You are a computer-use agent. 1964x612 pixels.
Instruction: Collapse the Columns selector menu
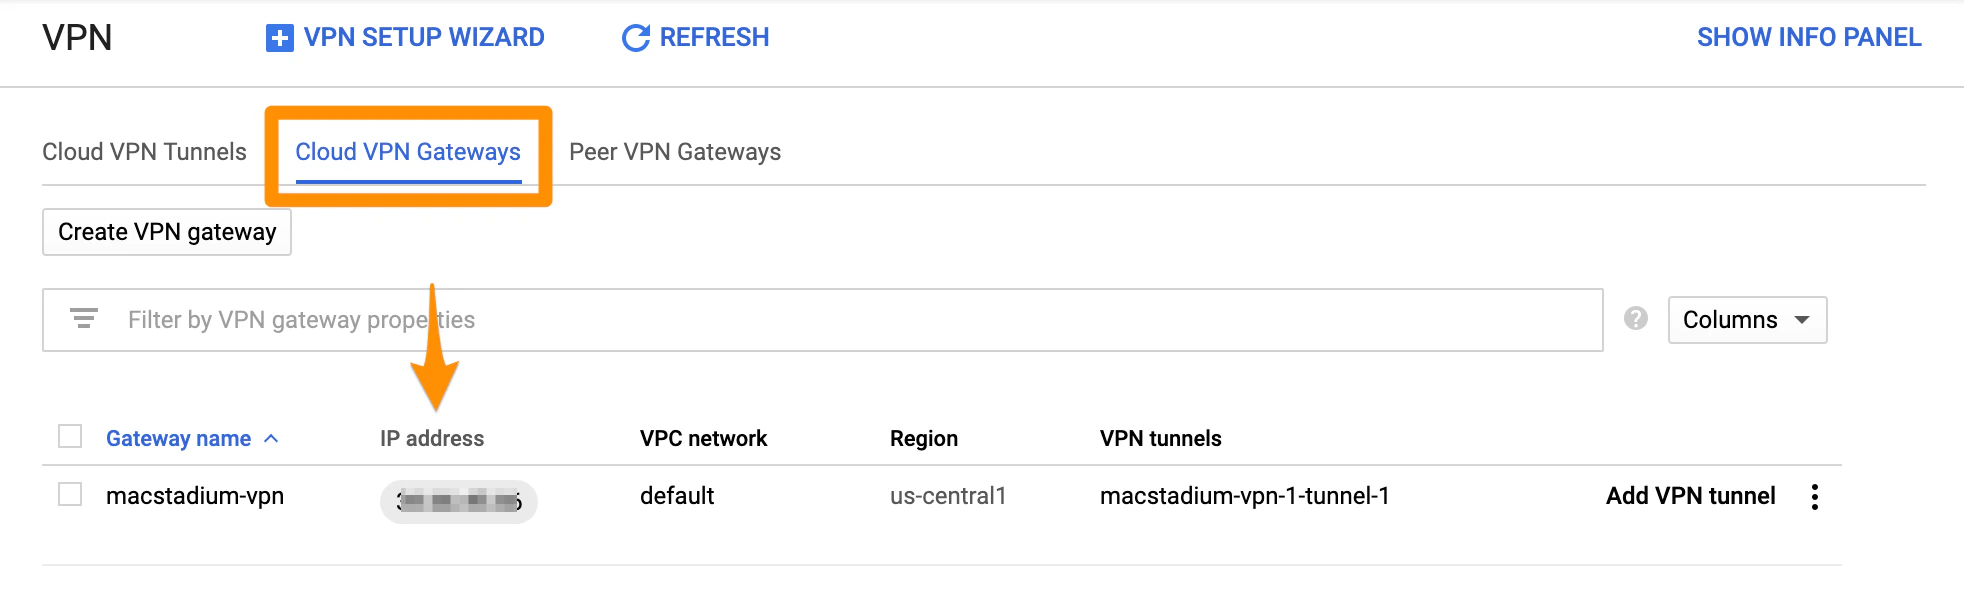pos(1746,320)
